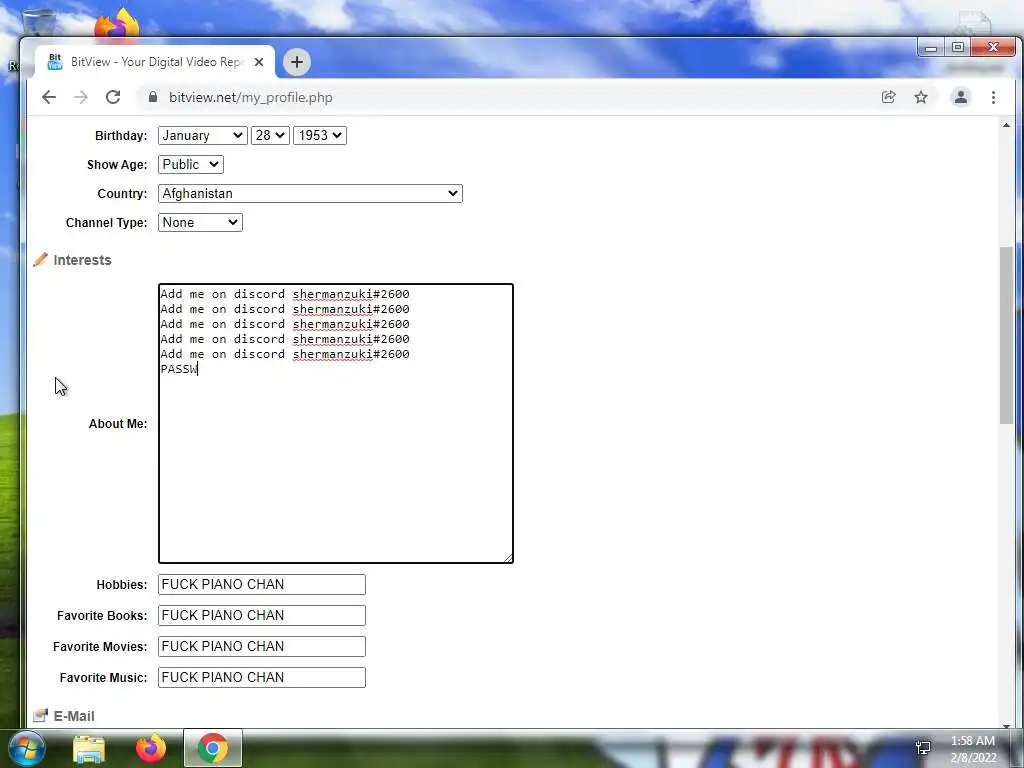Click the Favorite Movies input field
The height and width of the screenshot is (768, 1024).
tap(262, 647)
